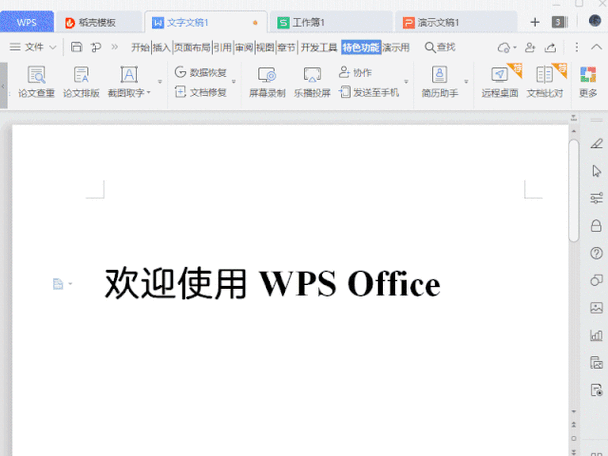
Task: Start 数据恢复 data recovery
Action: pyautogui.click(x=200, y=73)
